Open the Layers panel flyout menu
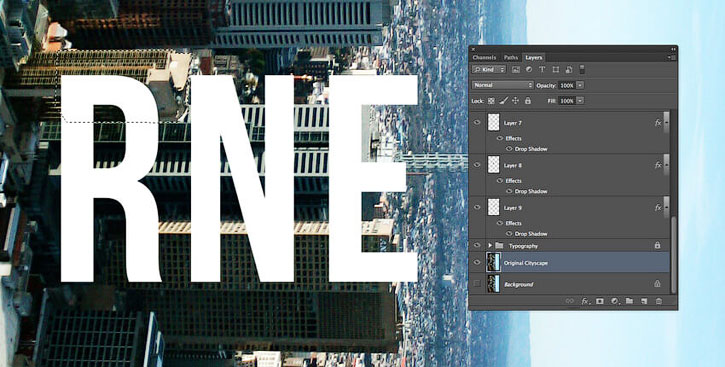This screenshot has height=367, width=725. pos(672,57)
